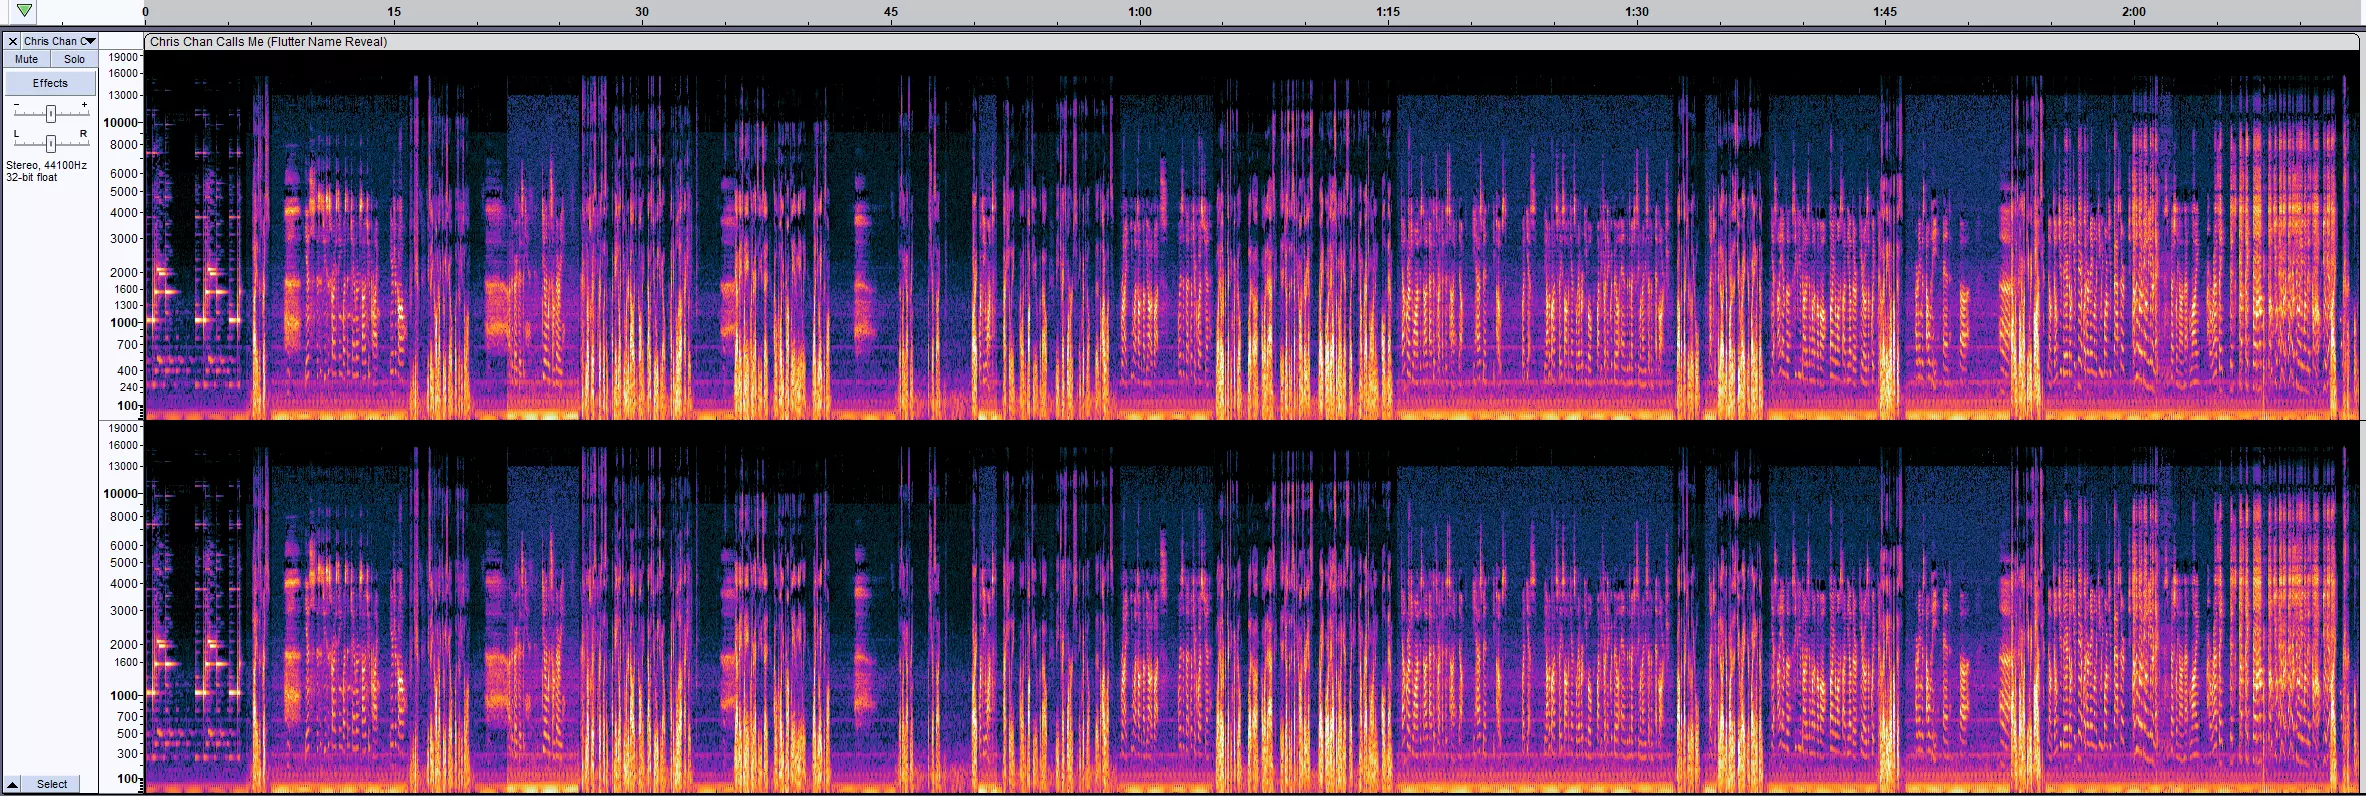Click the track's Select button
The height and width of the screenshot is (796, 2366).
[x=52, y=784]
